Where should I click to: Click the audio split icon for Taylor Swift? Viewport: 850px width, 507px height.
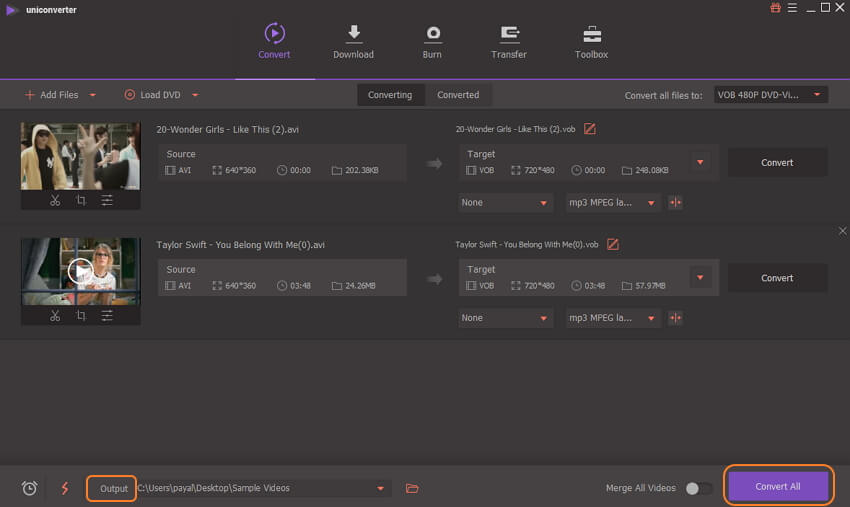[x=675, y=318]
